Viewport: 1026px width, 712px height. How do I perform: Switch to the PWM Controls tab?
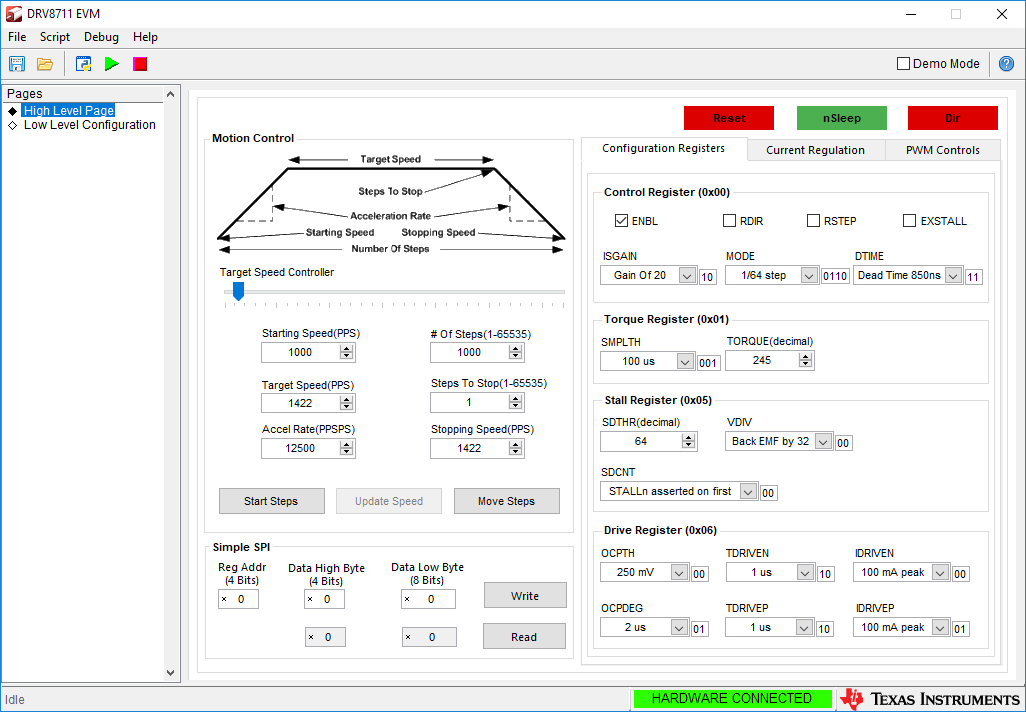(943, 150)
